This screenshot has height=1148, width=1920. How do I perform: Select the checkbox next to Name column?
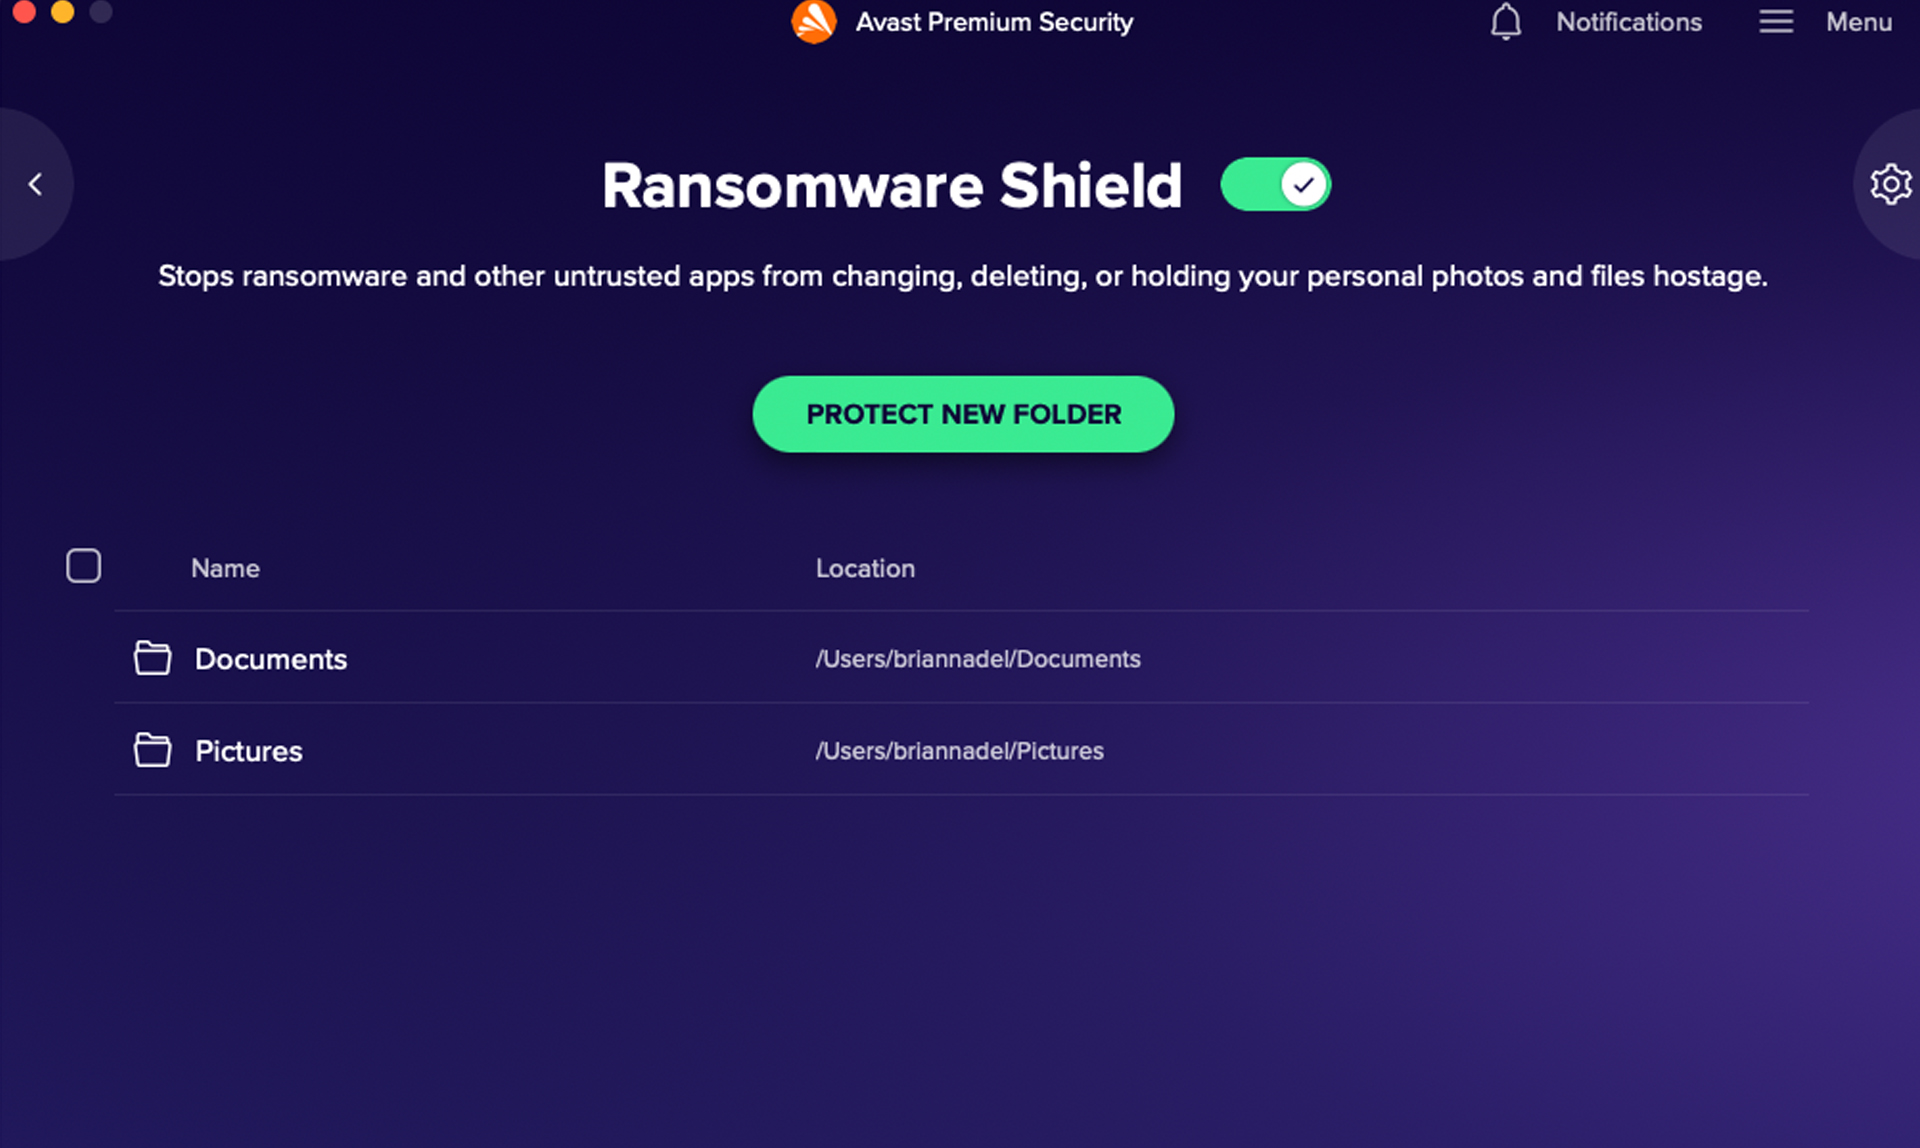(x=83, y=566)
